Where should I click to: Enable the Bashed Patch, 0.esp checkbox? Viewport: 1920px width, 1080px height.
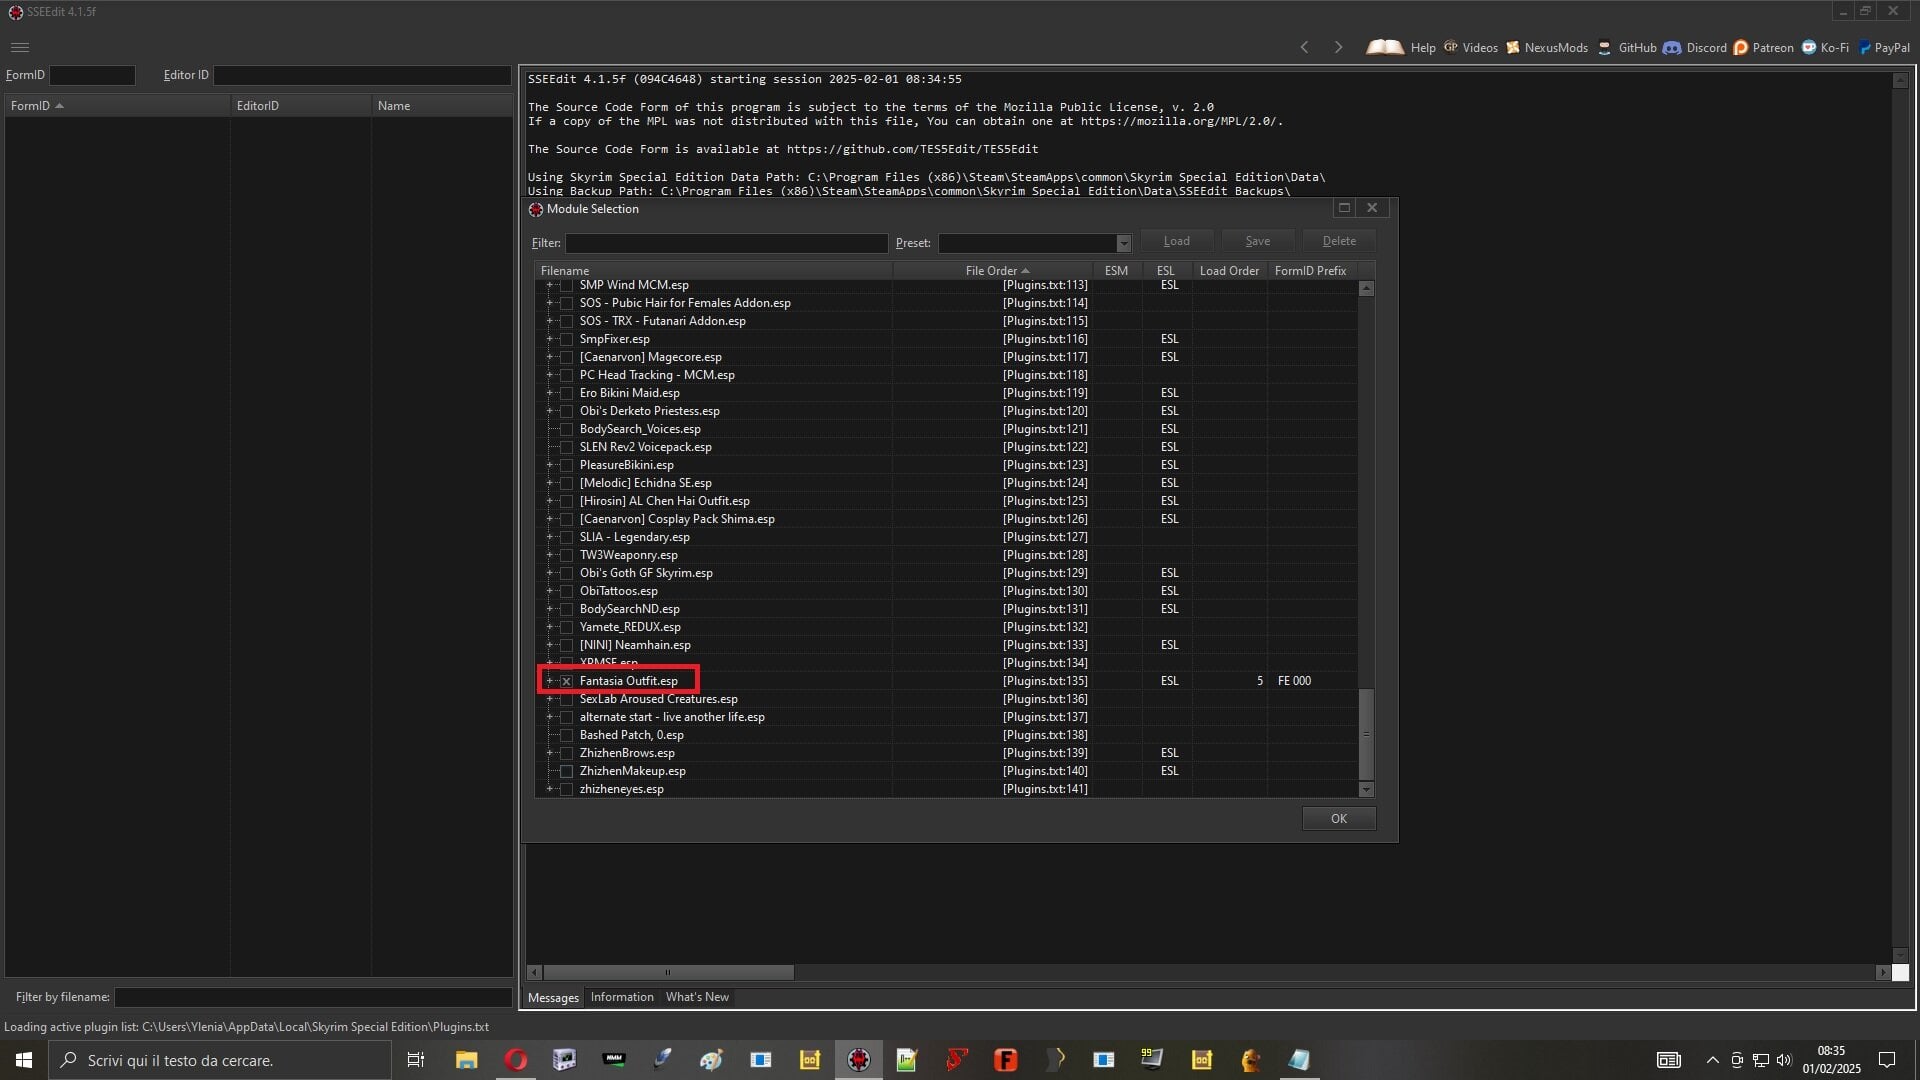(x=567, y=735)
